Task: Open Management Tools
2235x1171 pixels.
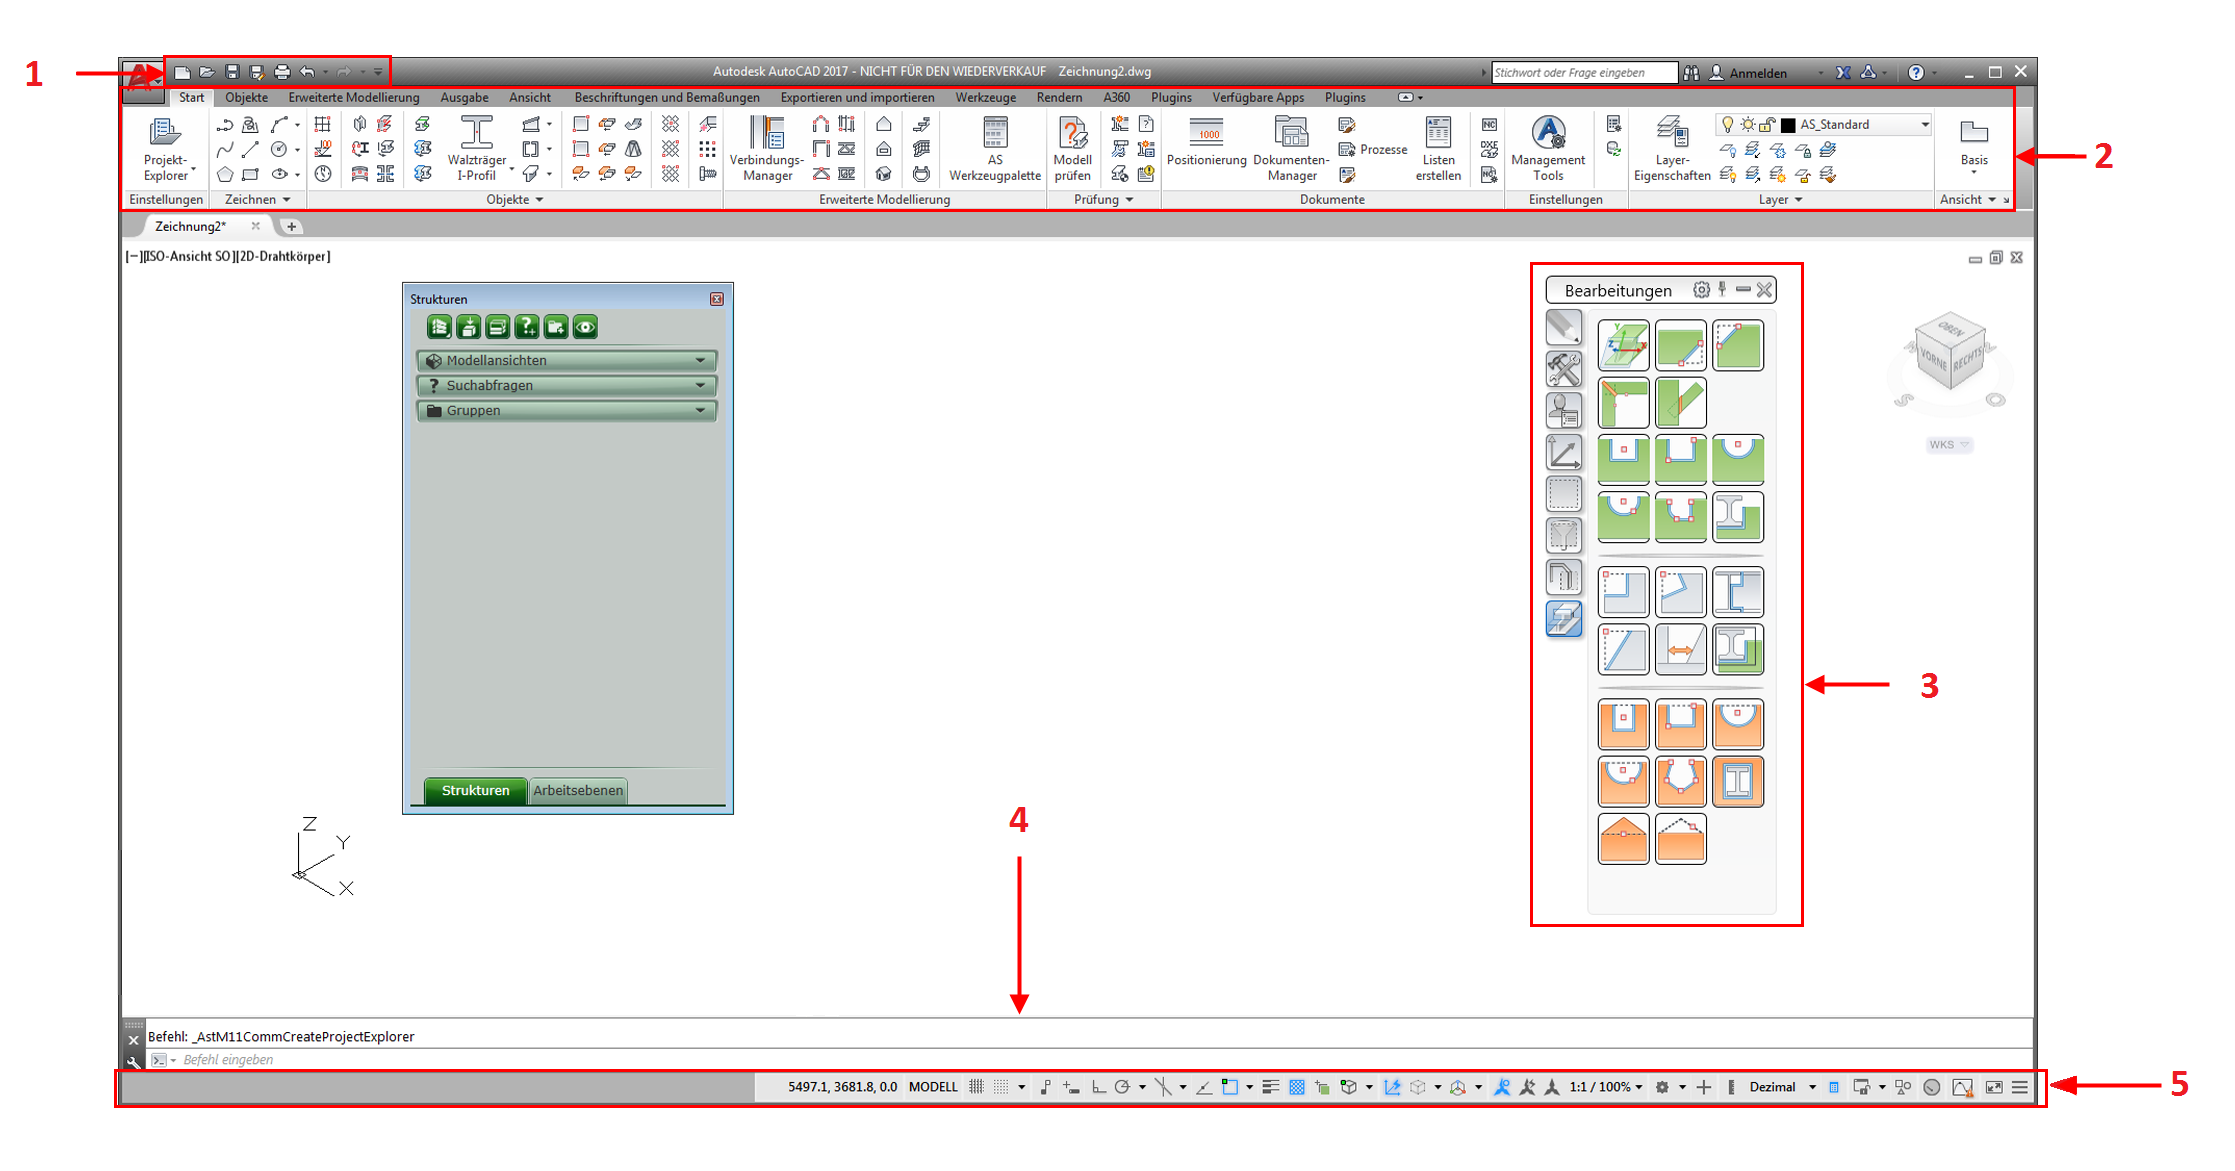Action: tap(1548, 133)
